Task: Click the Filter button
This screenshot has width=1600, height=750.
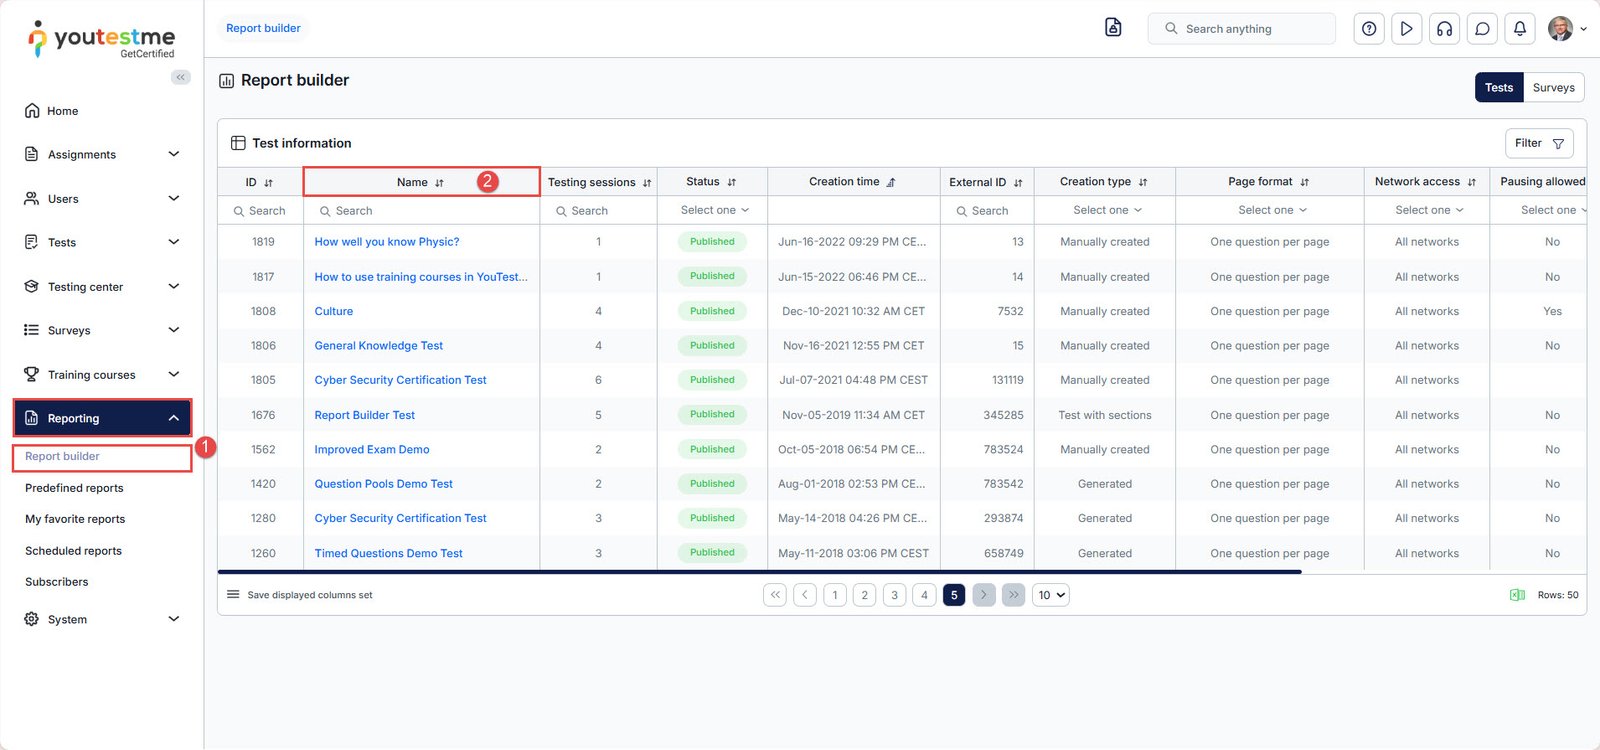Action: click(x=1538, y=143)
